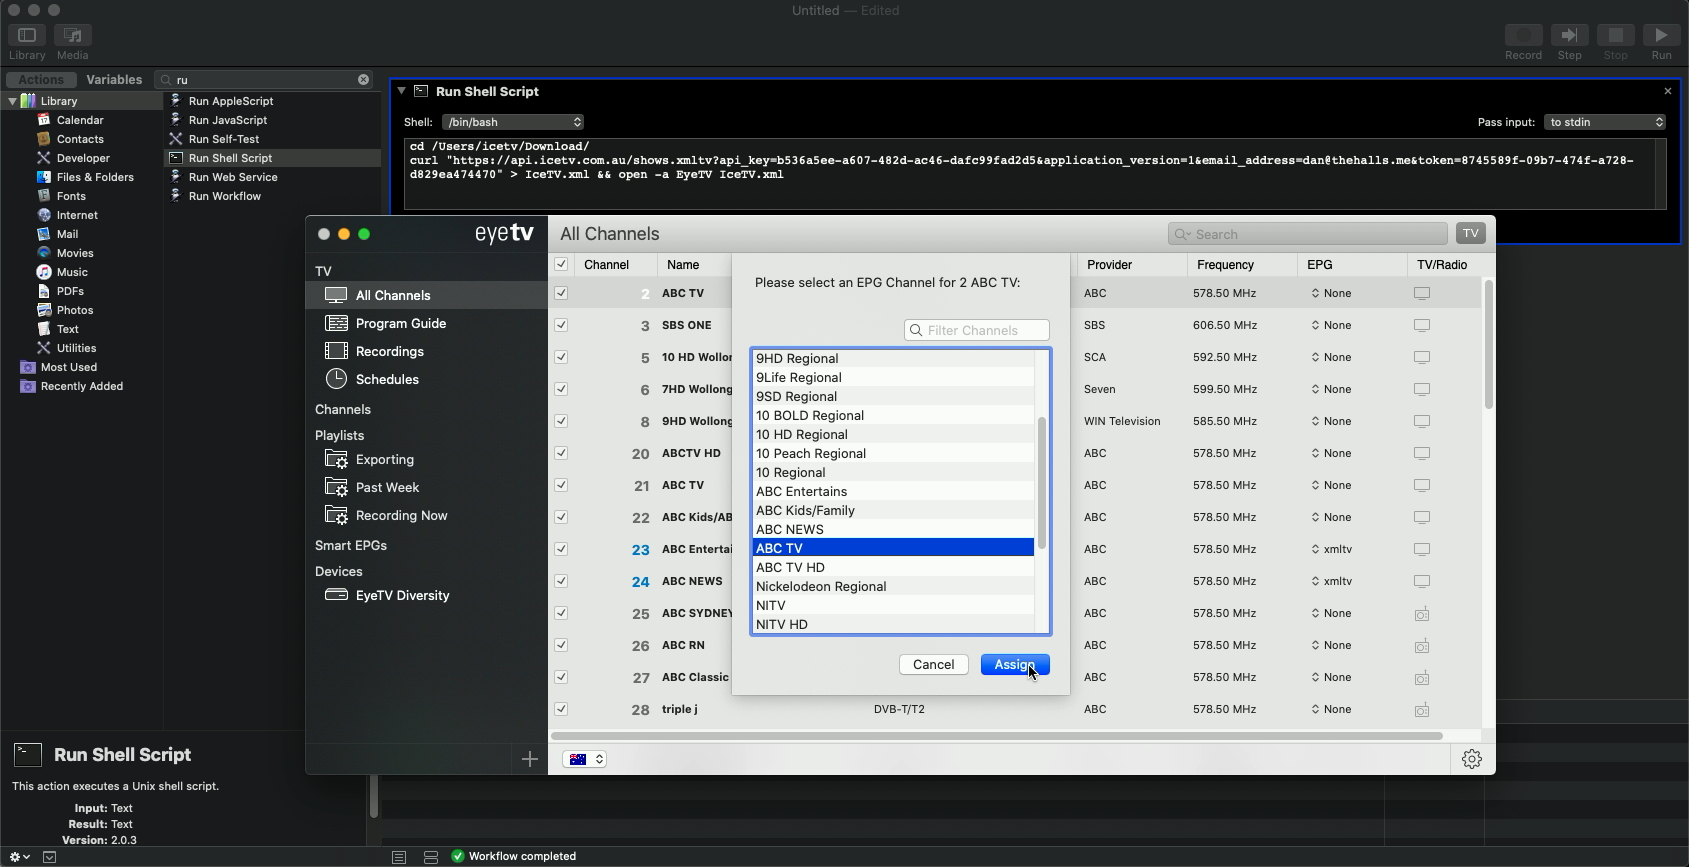Open the PDFs library category
The width and height of the screenshot is (1689, 867).
click(x=70, y=291)
